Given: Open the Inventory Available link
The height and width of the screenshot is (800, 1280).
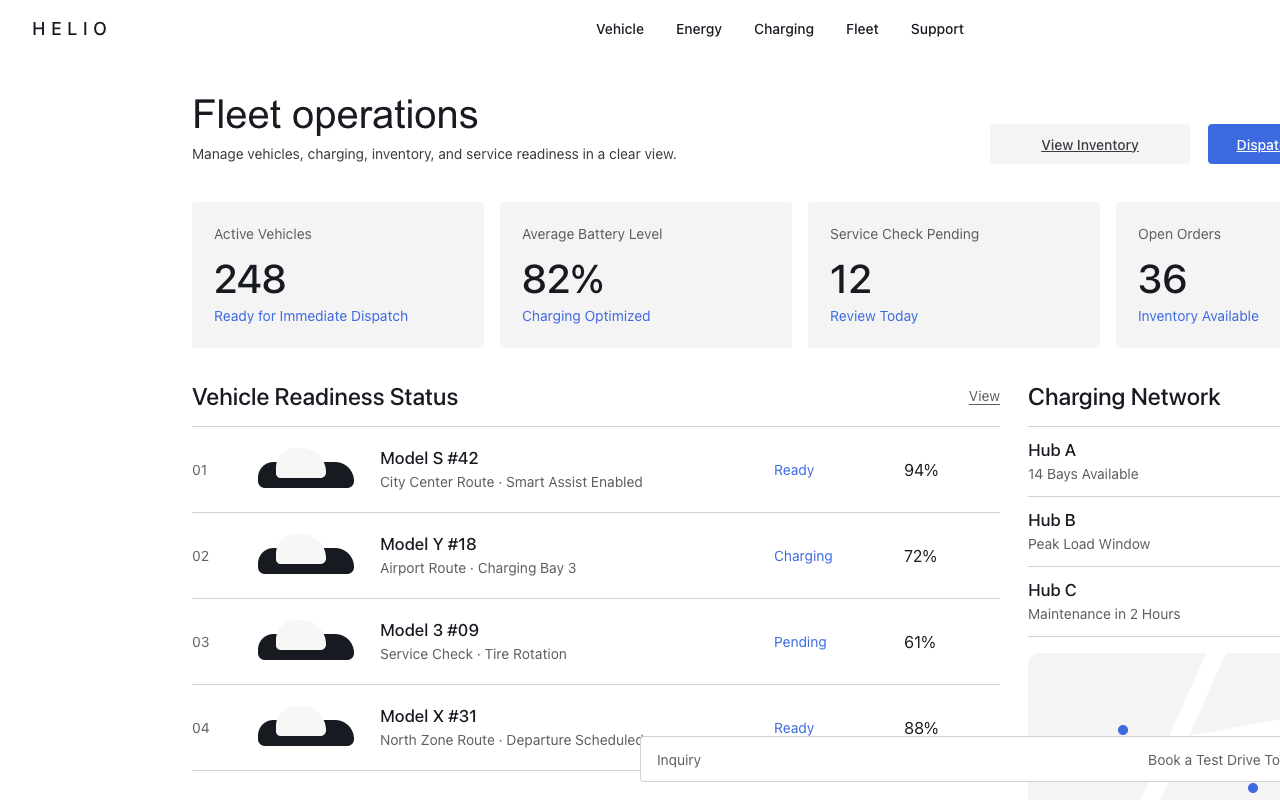Looking at the screenshot, I should click(1198, 316).
